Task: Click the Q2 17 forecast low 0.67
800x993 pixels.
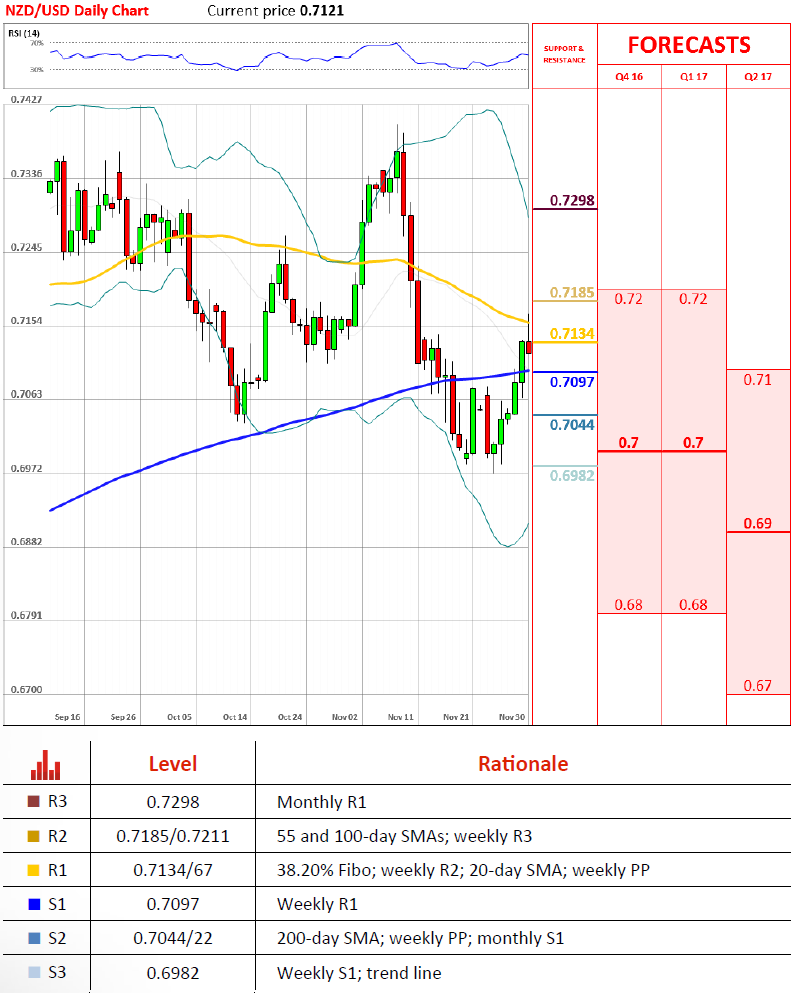Action: 758,686
